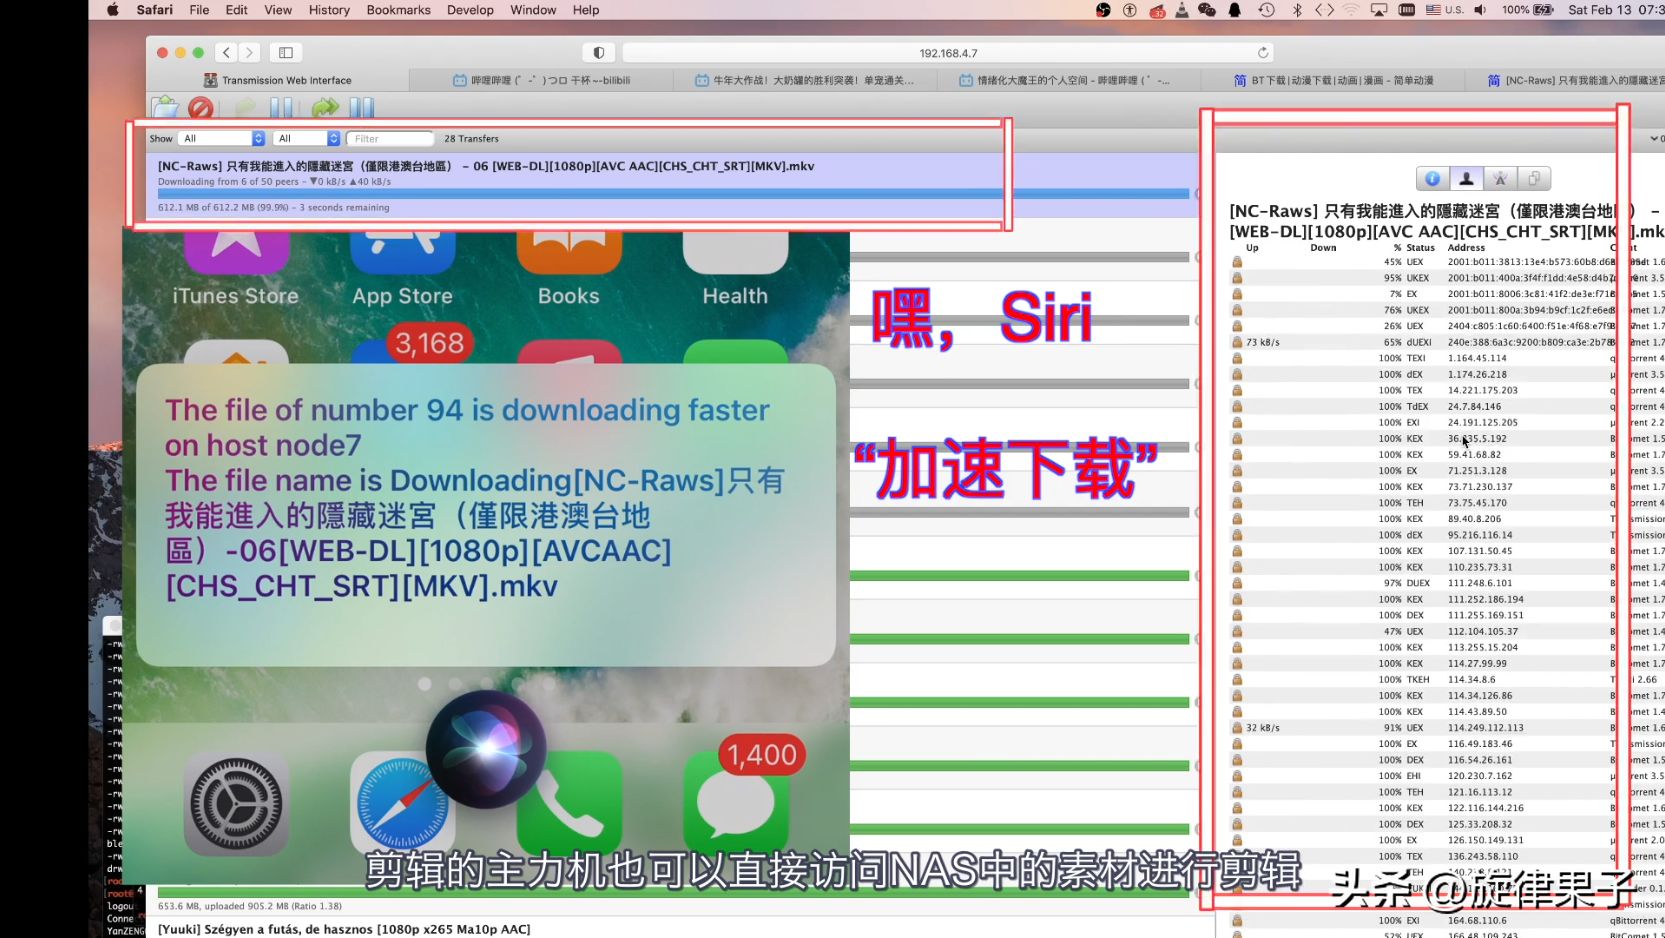
Task: Open the Develop menu
Action: 470,10
